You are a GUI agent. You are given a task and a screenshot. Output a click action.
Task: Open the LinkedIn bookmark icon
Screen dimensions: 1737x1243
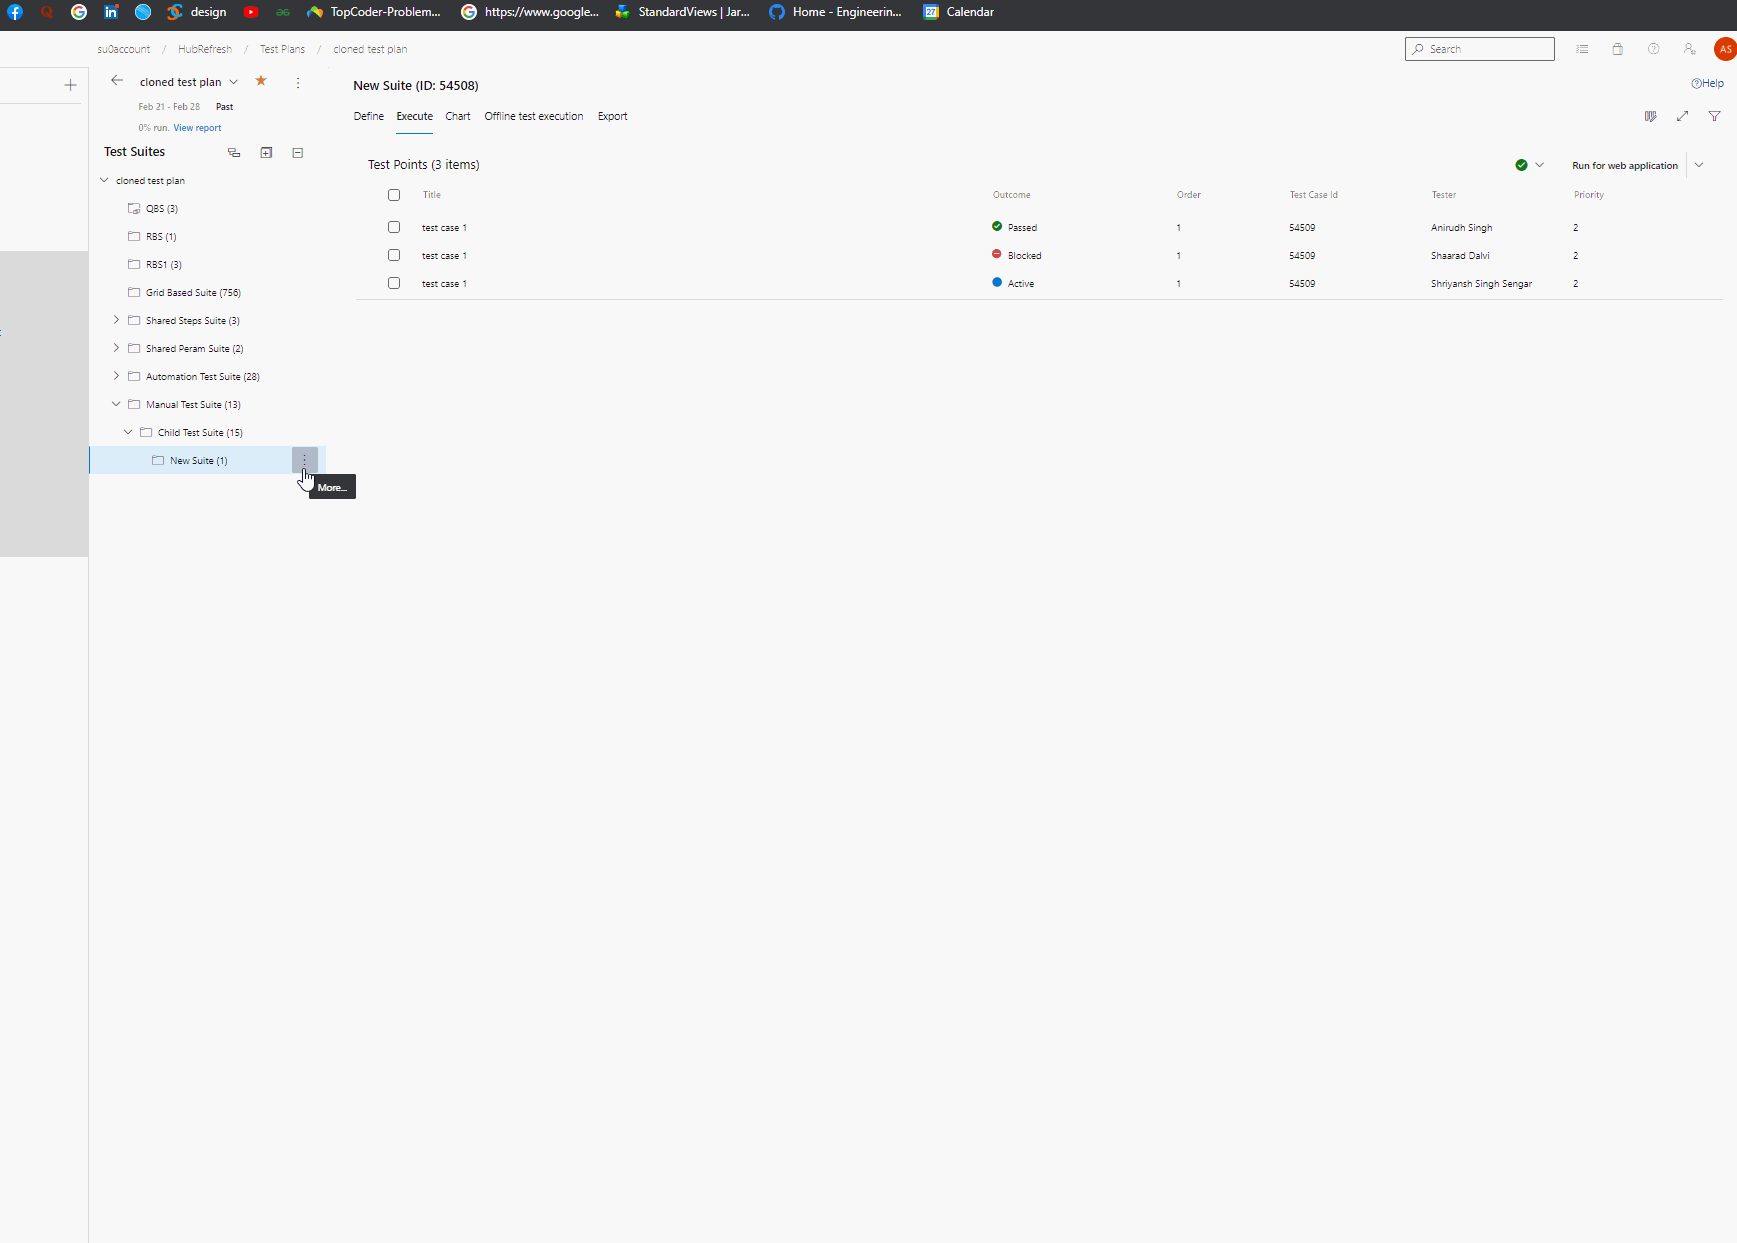pyautogui.click(x=111, y=12)
